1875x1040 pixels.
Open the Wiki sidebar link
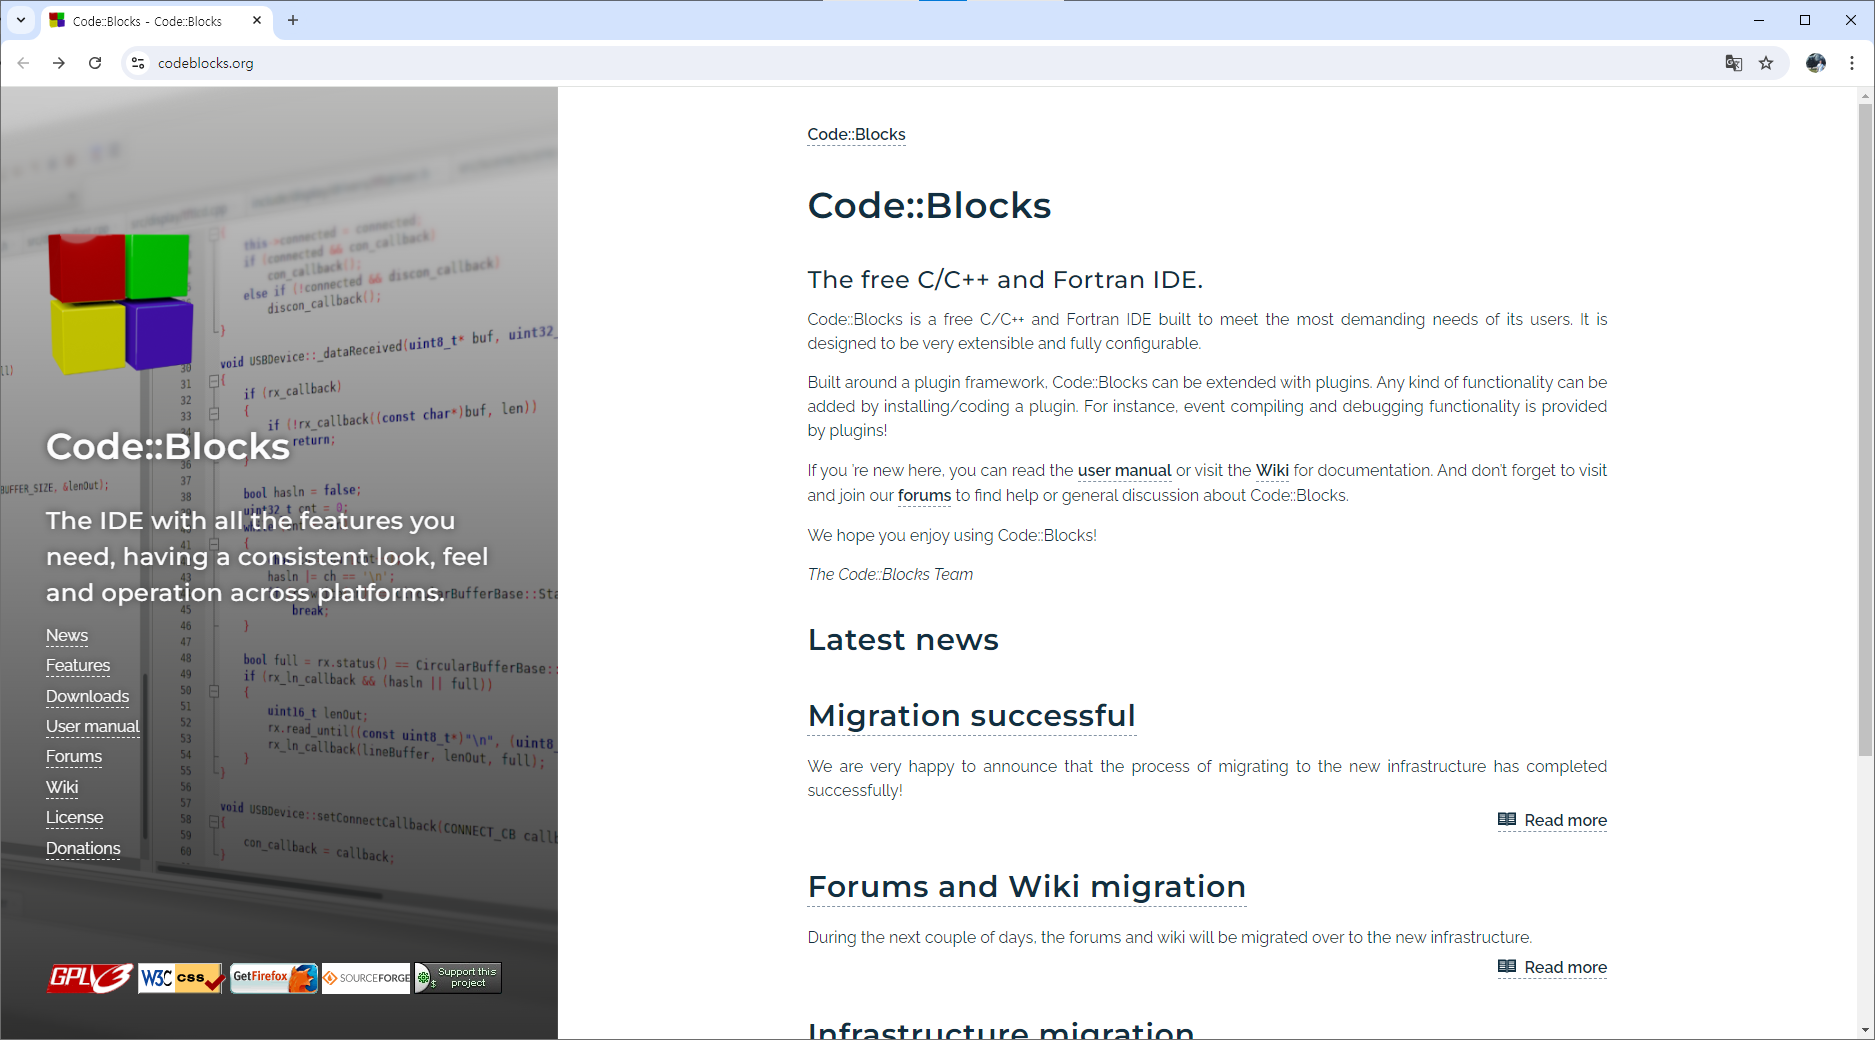point(62,788)
